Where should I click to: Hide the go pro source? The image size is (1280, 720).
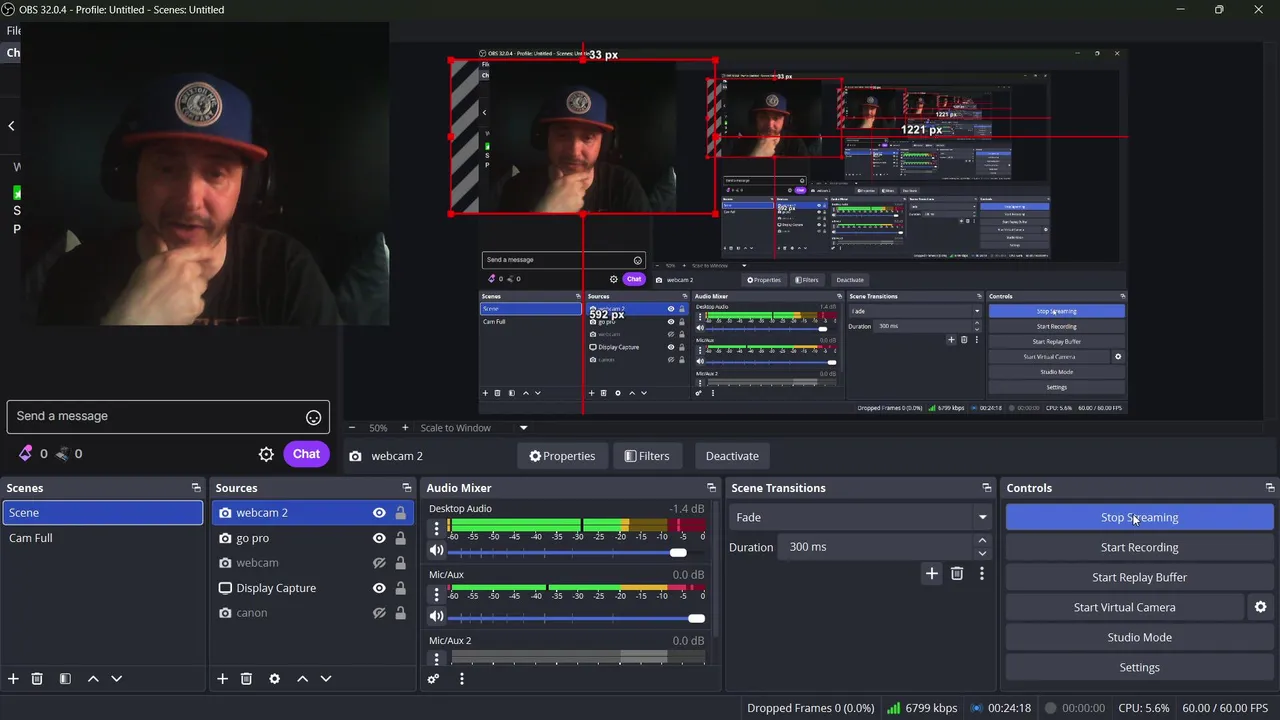(379, 538)
